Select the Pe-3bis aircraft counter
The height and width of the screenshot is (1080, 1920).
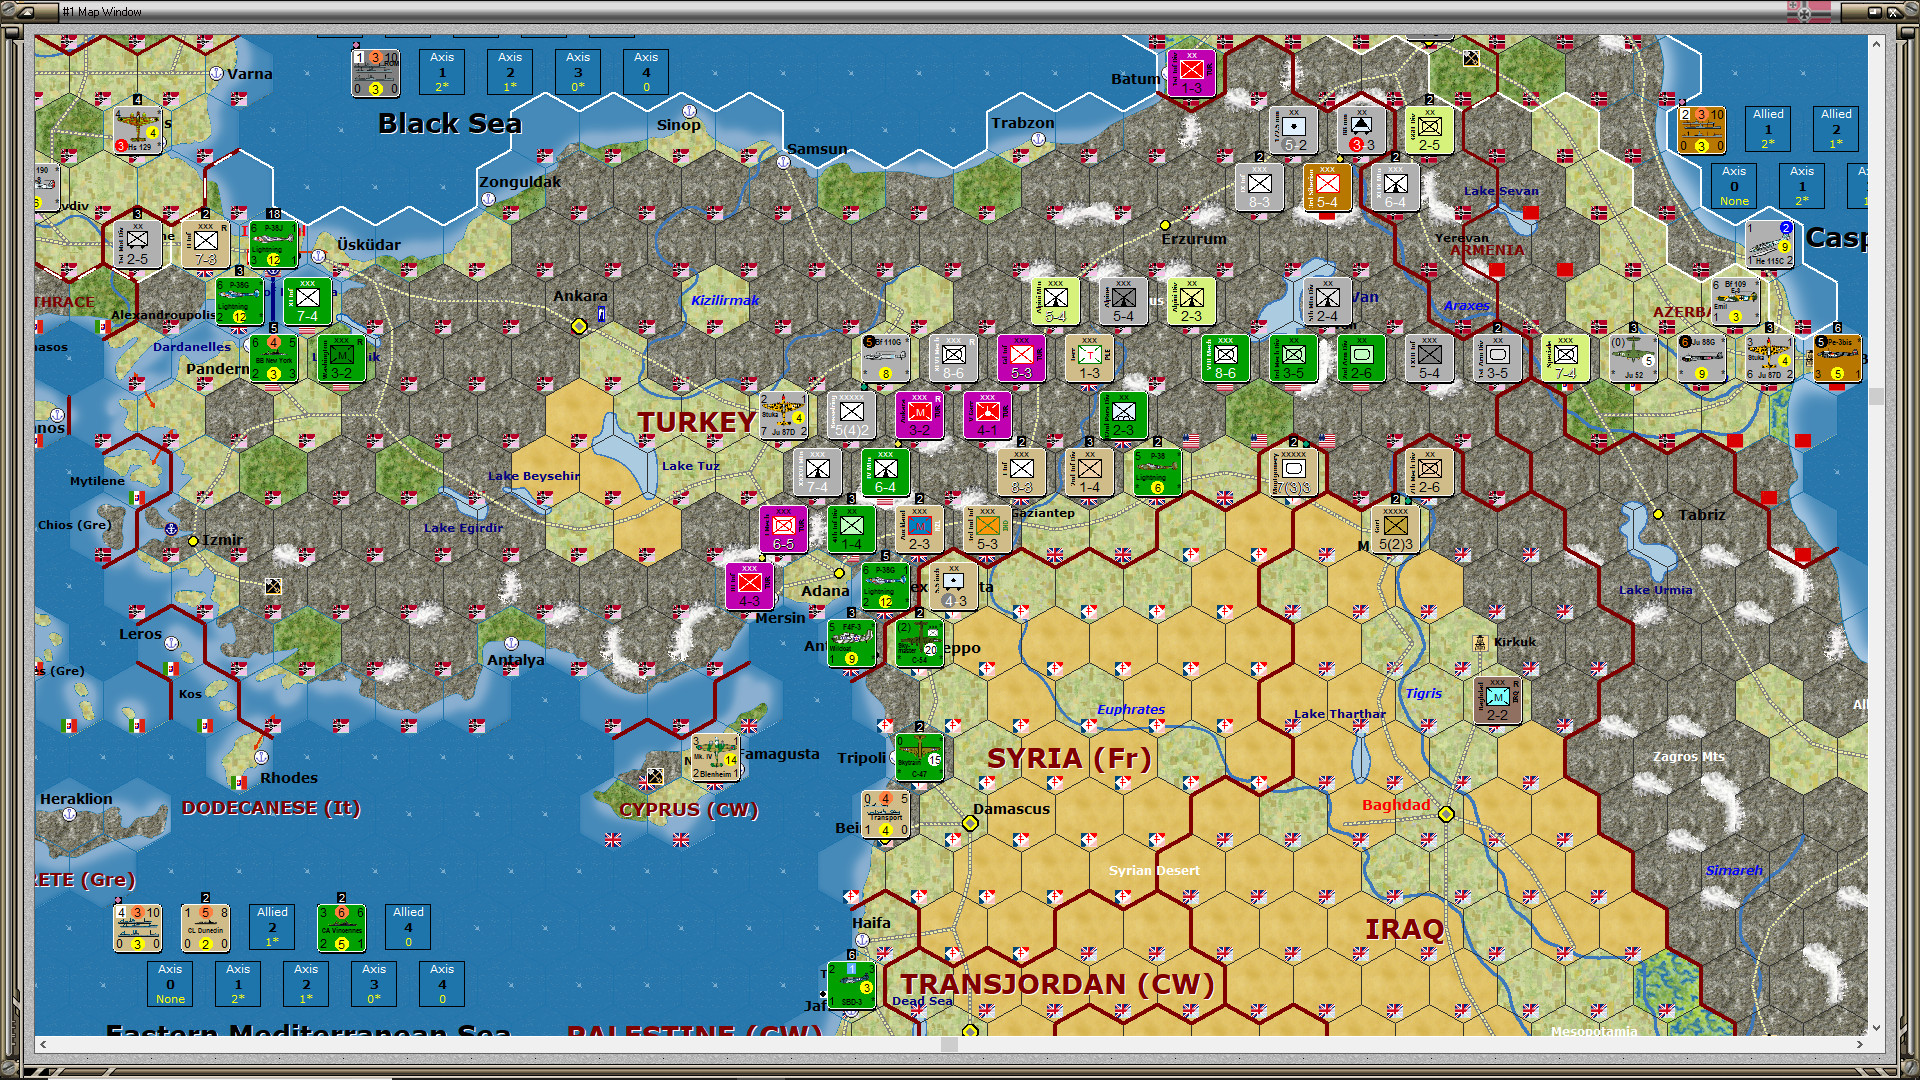(x=1837, y=358)
